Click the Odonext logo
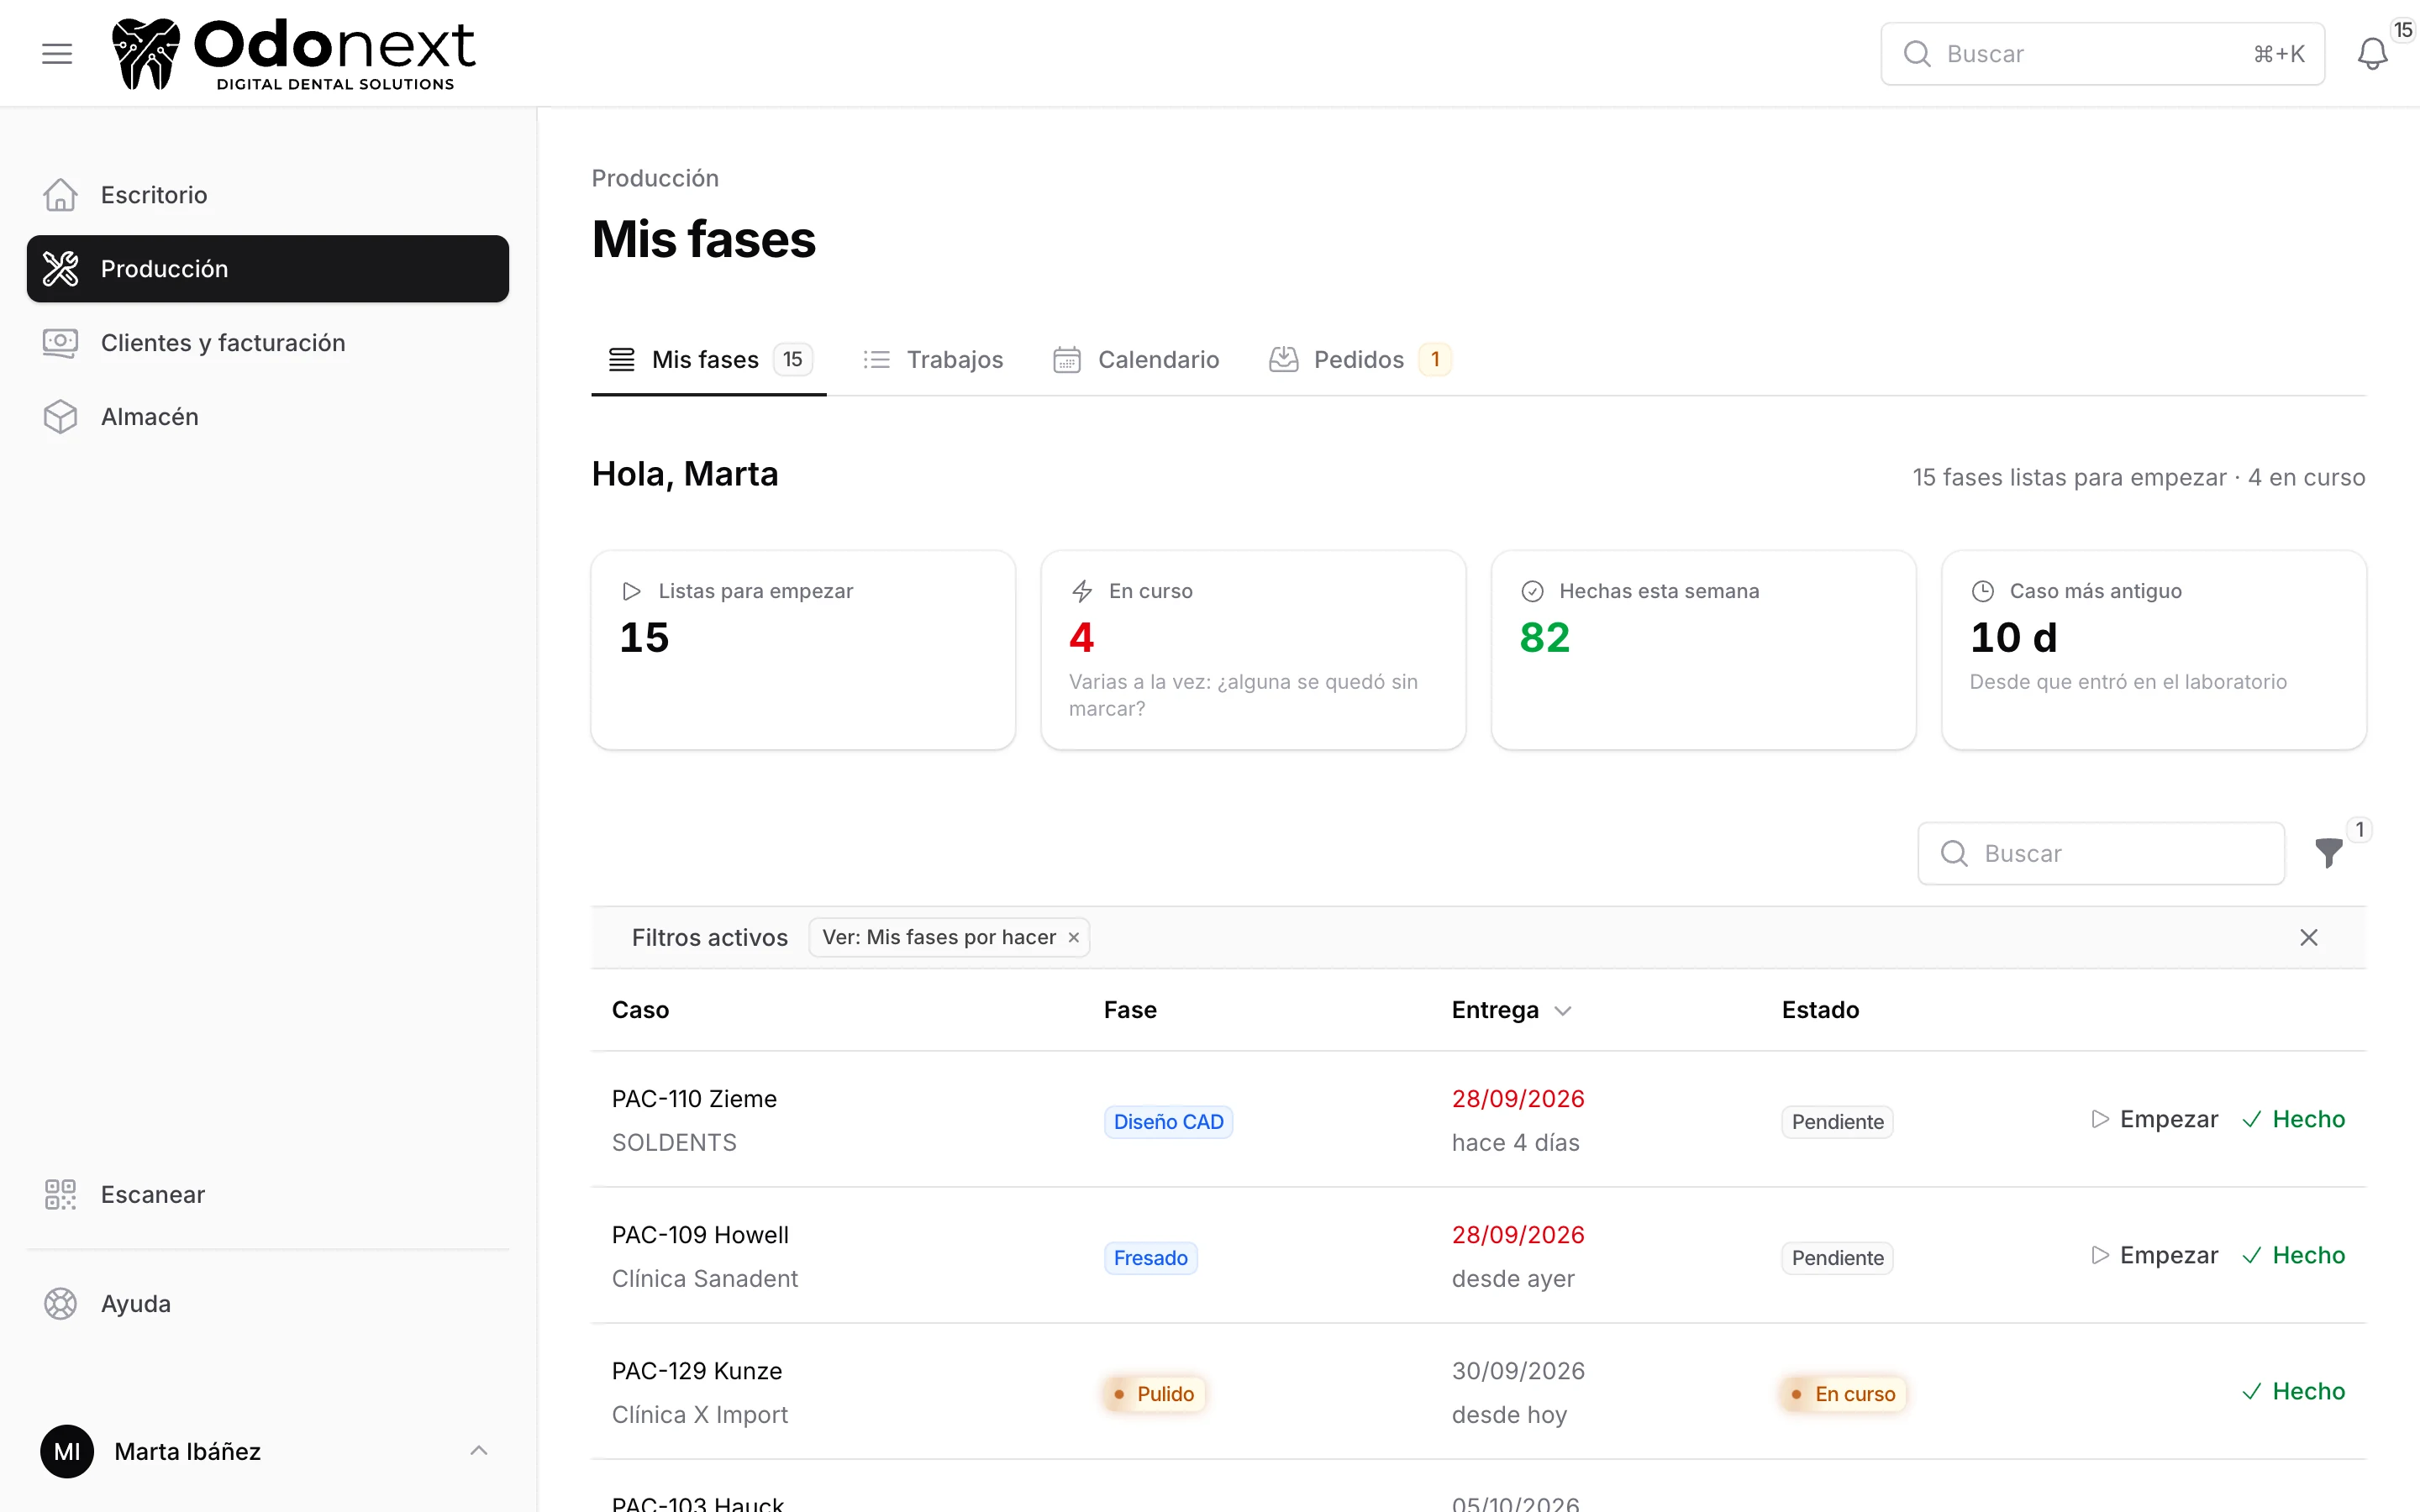Image resolution: width=2420 pixels, height=1512 pixels. 293,53
